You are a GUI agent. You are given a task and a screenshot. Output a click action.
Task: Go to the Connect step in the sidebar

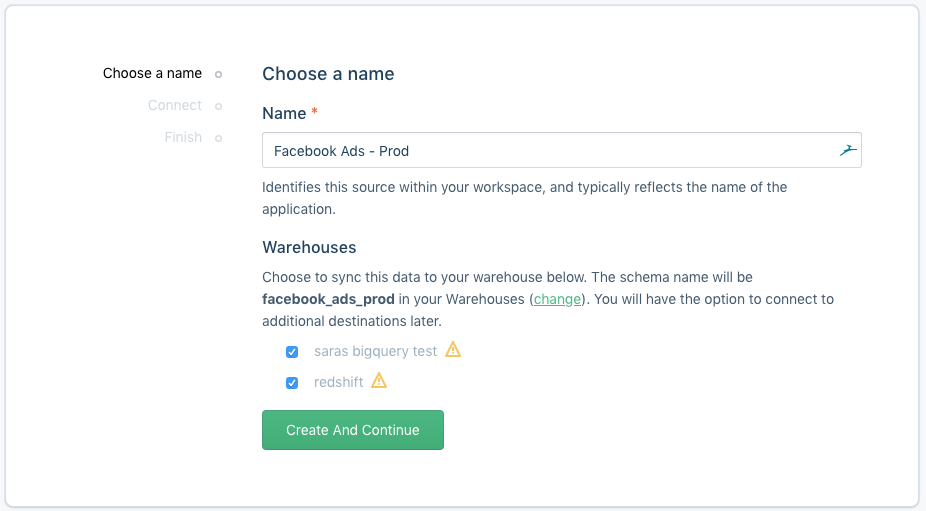click(175, 106)
